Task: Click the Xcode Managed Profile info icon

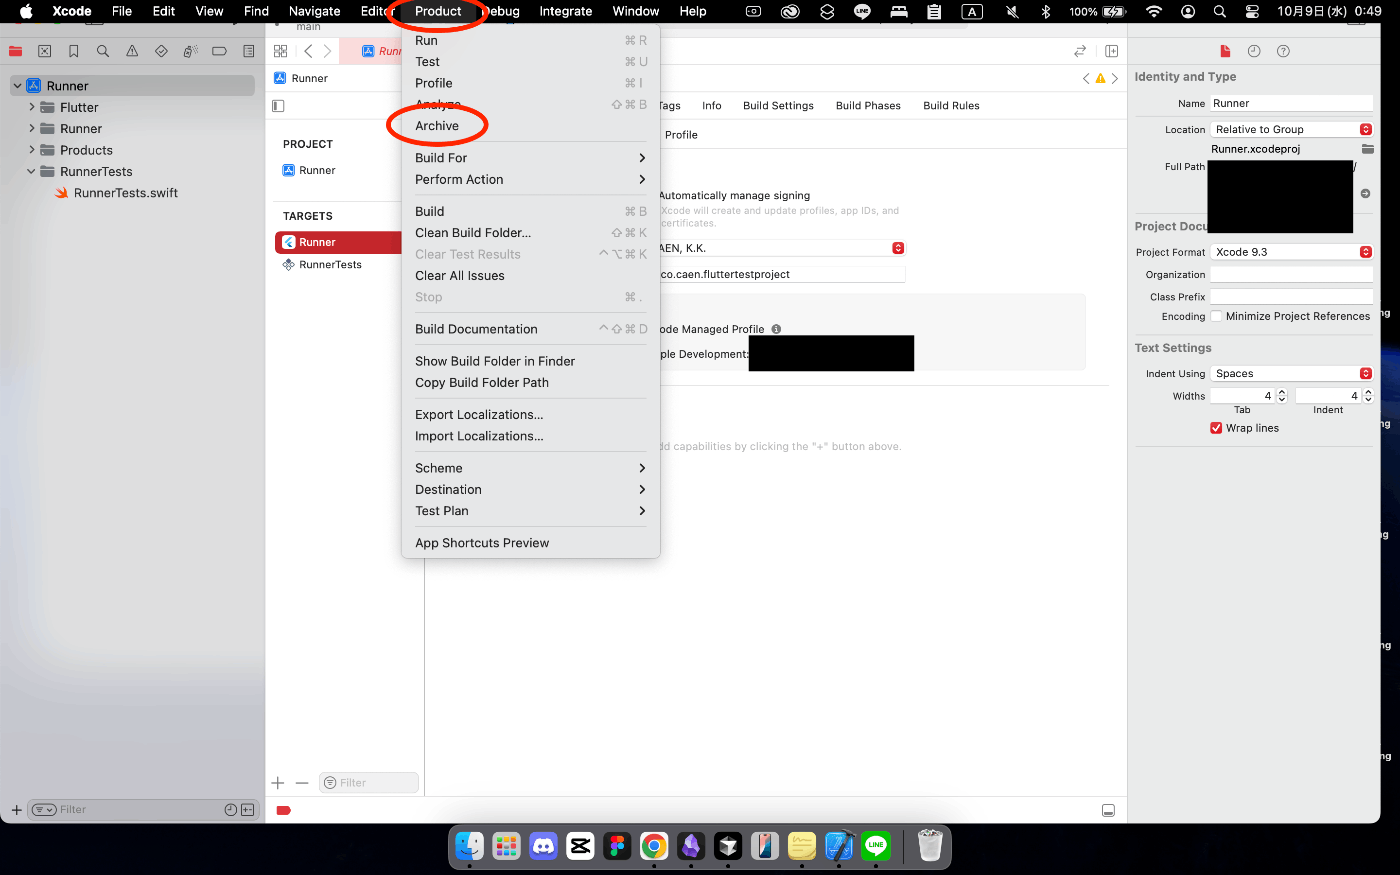Action: point(776,329)
